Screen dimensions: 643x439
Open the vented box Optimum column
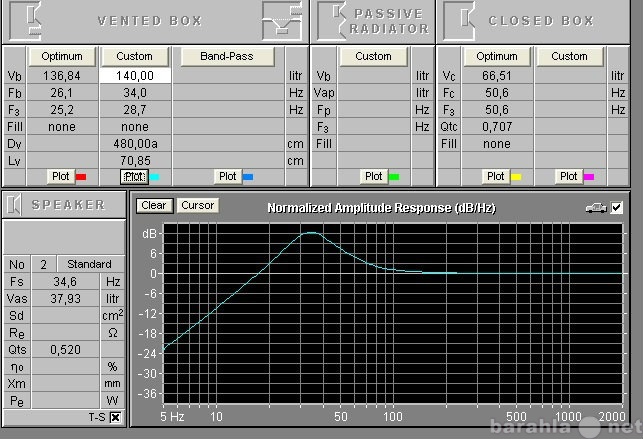coord(62,56)
